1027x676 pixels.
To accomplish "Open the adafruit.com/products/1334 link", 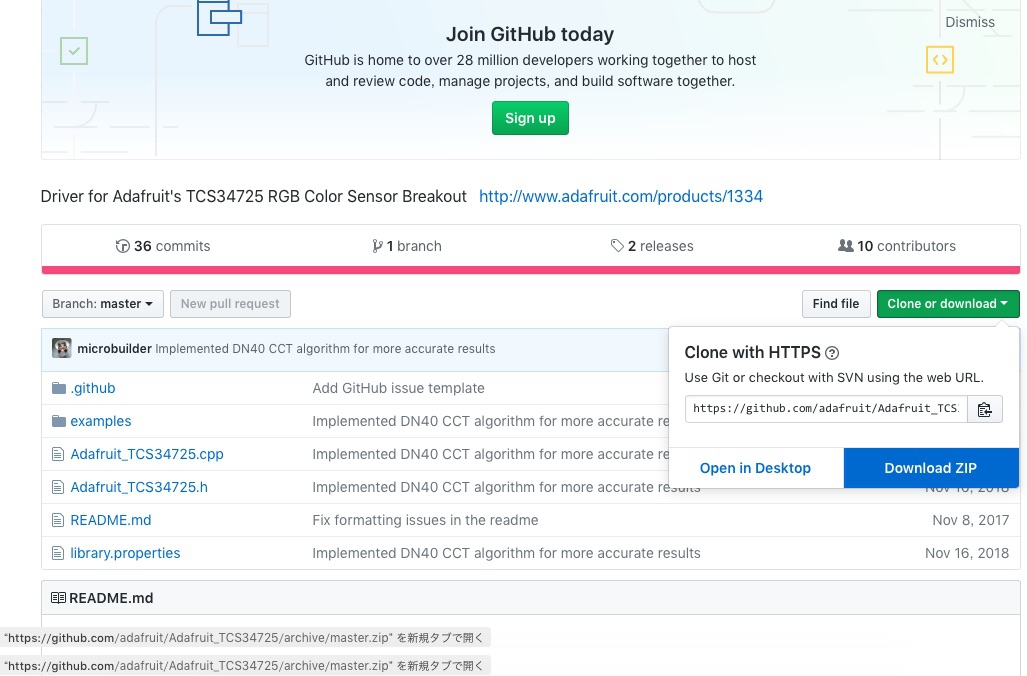I will (621, 197).
